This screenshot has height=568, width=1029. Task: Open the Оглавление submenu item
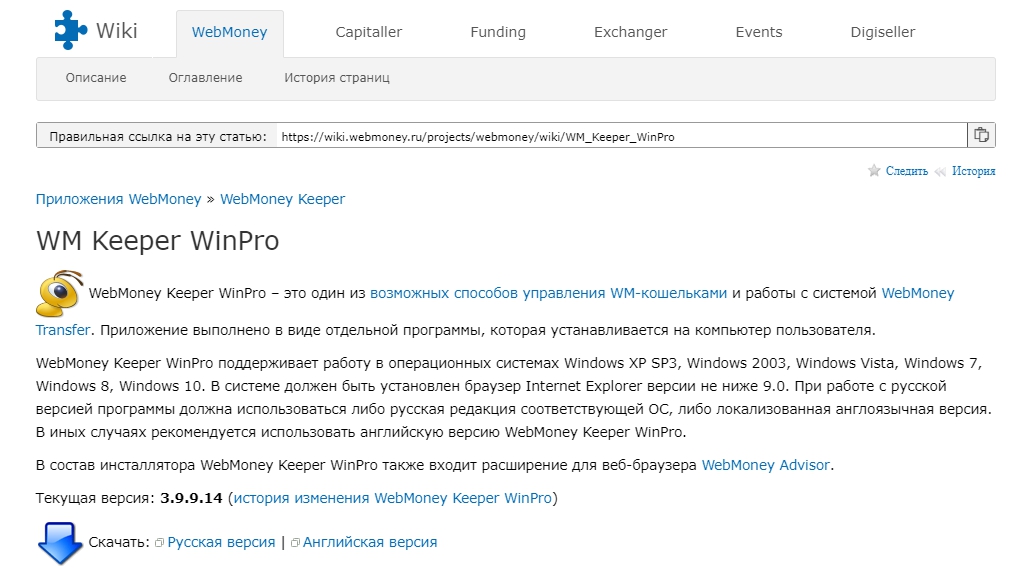205,77
